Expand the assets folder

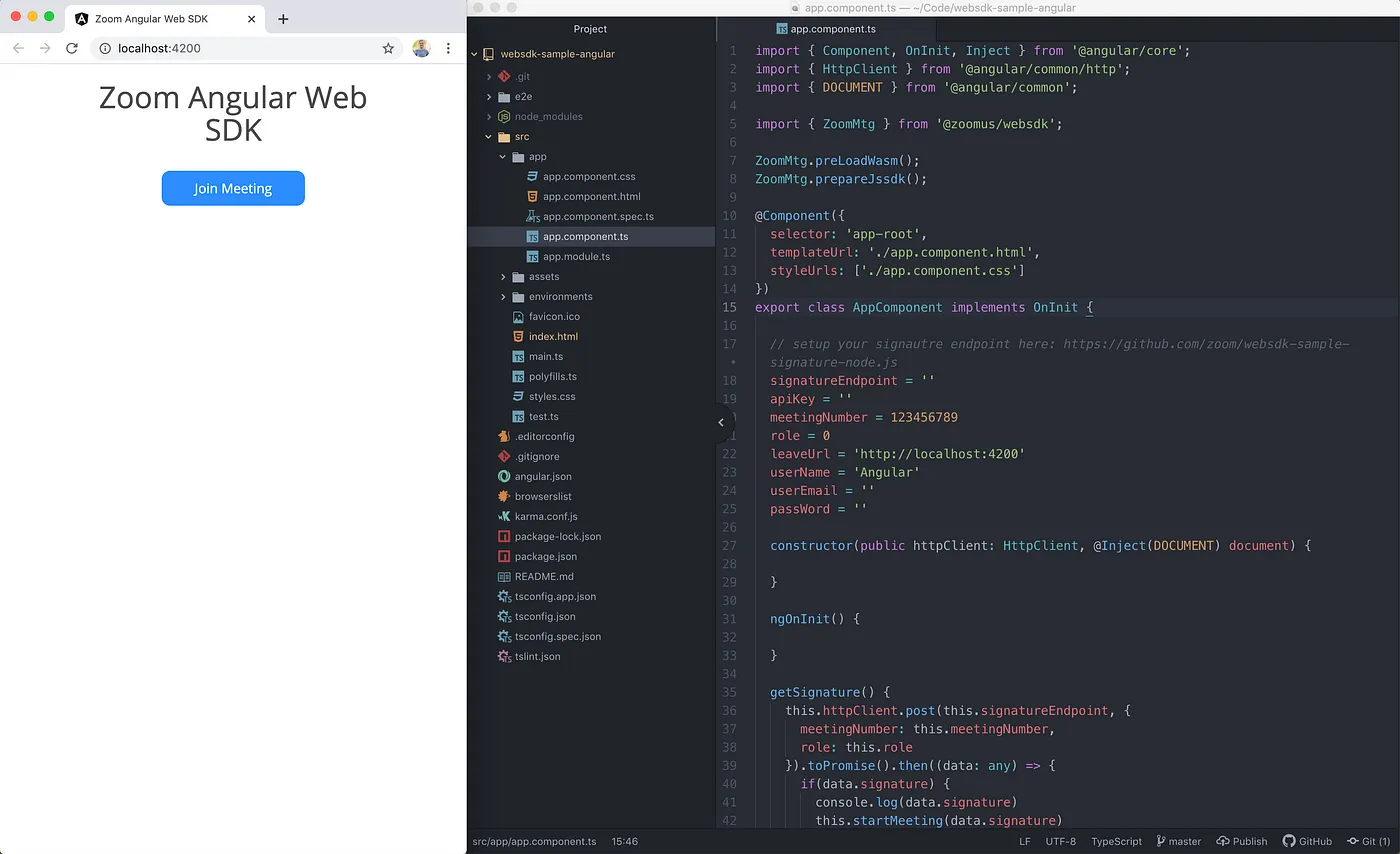(x=503, y=276)
